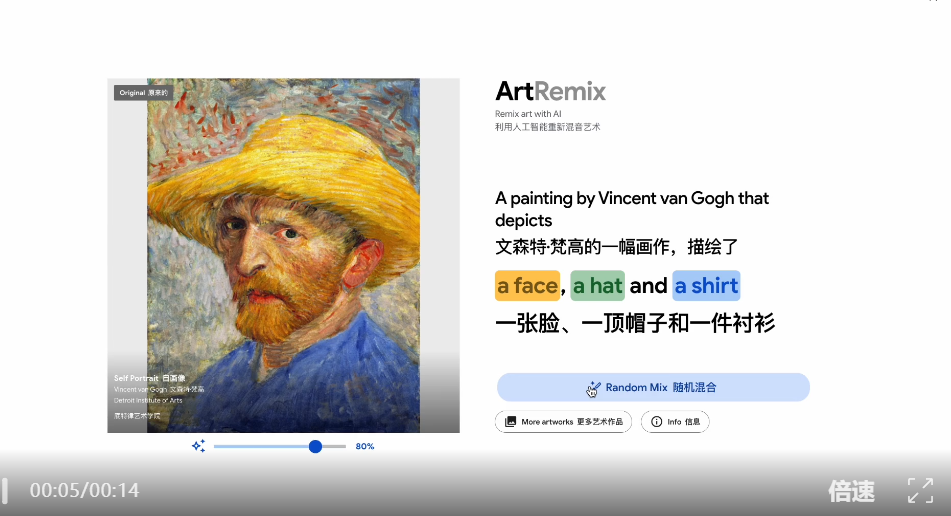Click the Van Gogh self portrait image
This screenshot has width=951, height=516.
point(283,255)
